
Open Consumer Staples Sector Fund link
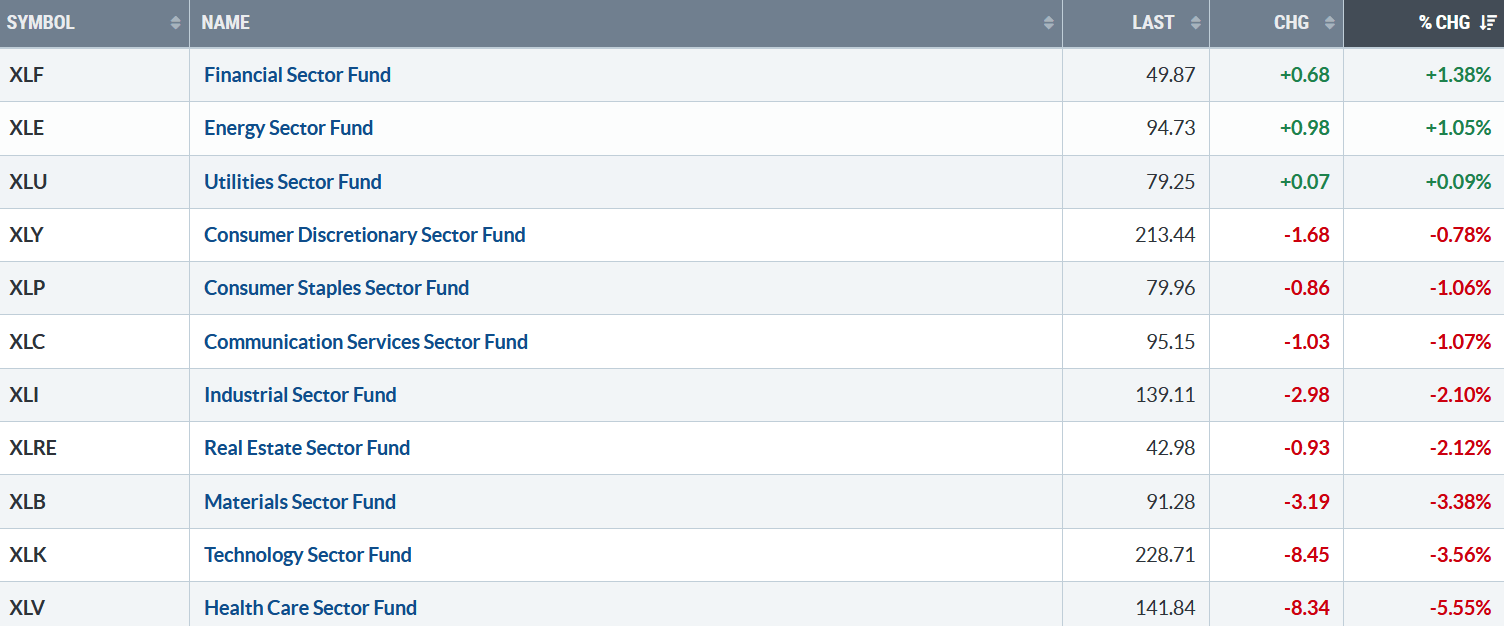click(337, 288)
